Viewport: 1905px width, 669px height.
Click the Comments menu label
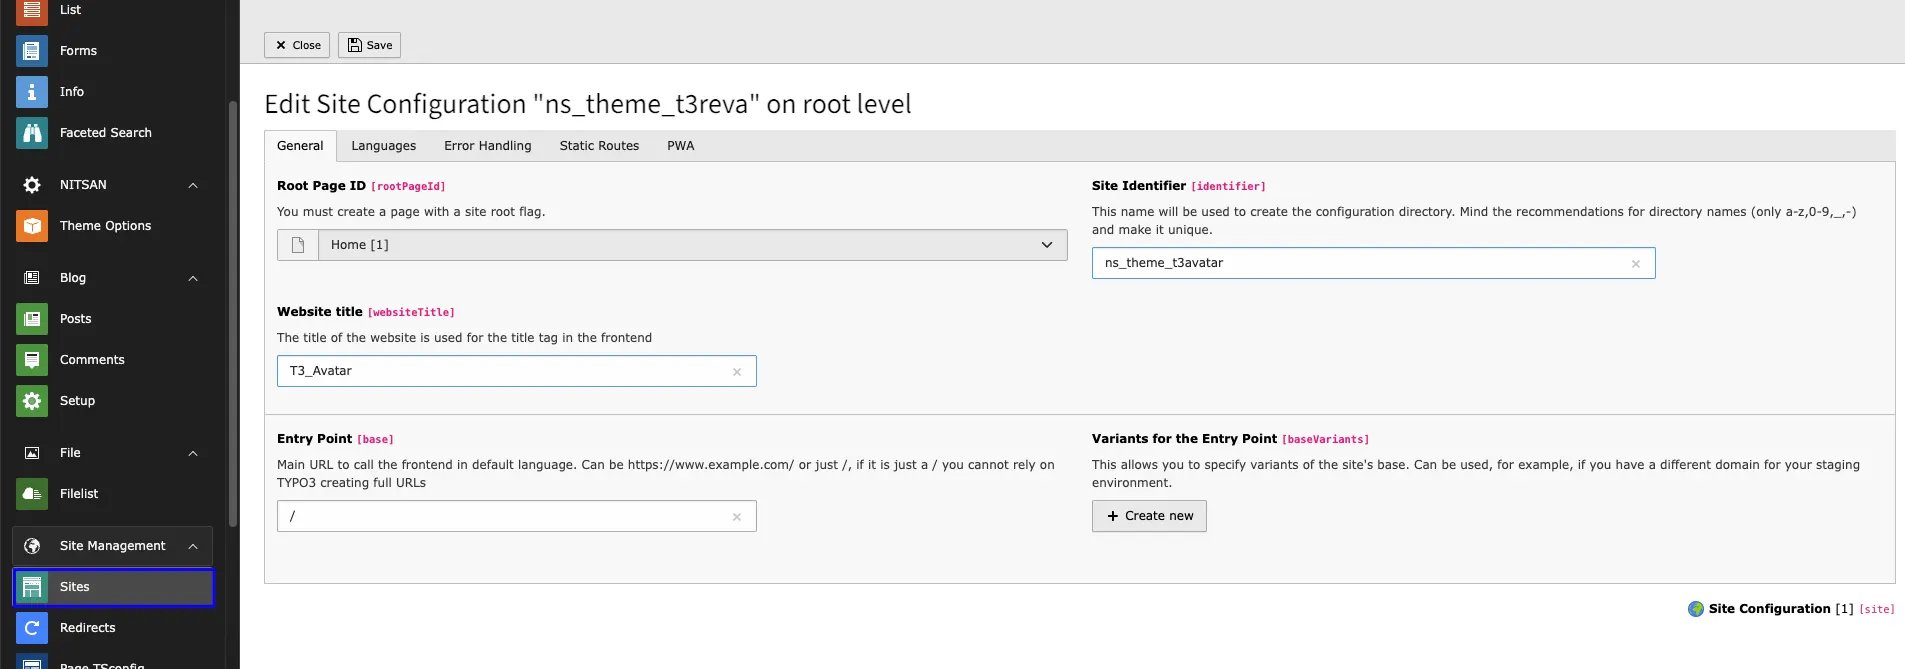coord(92,360)
